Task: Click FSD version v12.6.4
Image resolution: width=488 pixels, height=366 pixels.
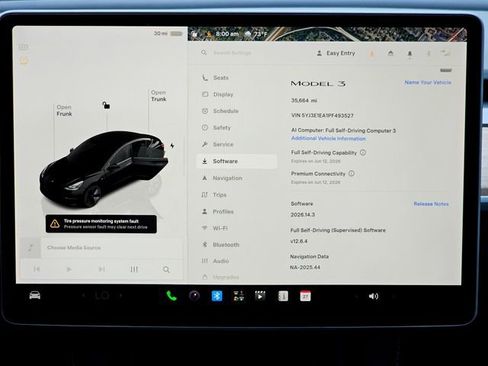Action: [x=299, y=241]
